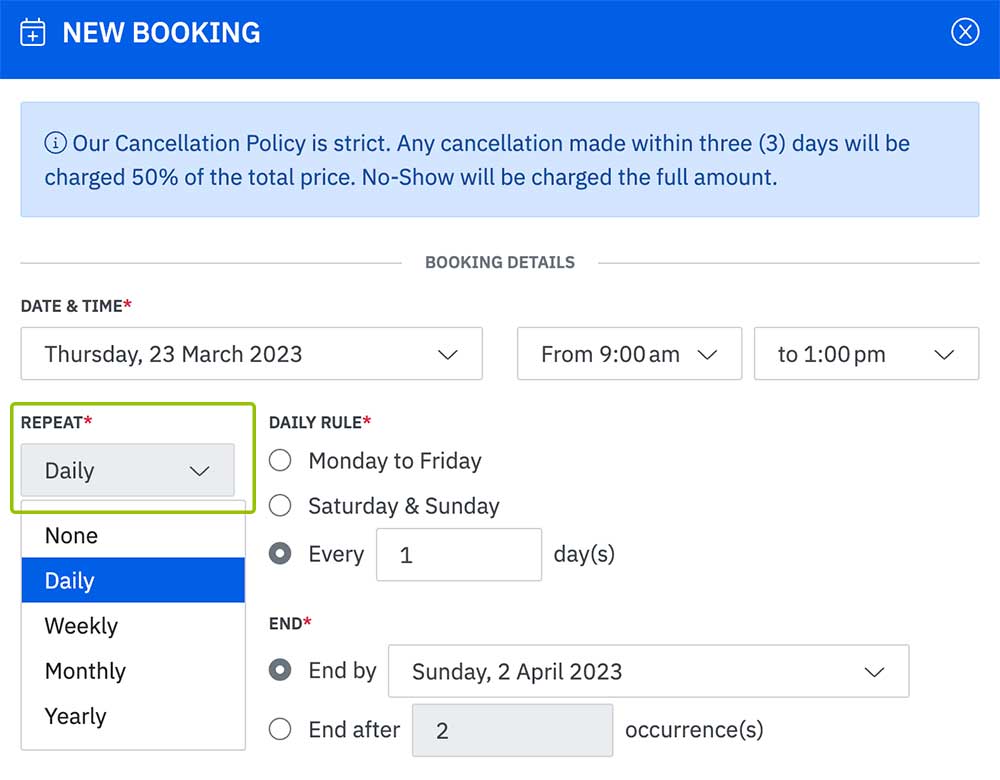Choose None from the repeat list
The image size is (1000, 780).
tap(133, 535)
